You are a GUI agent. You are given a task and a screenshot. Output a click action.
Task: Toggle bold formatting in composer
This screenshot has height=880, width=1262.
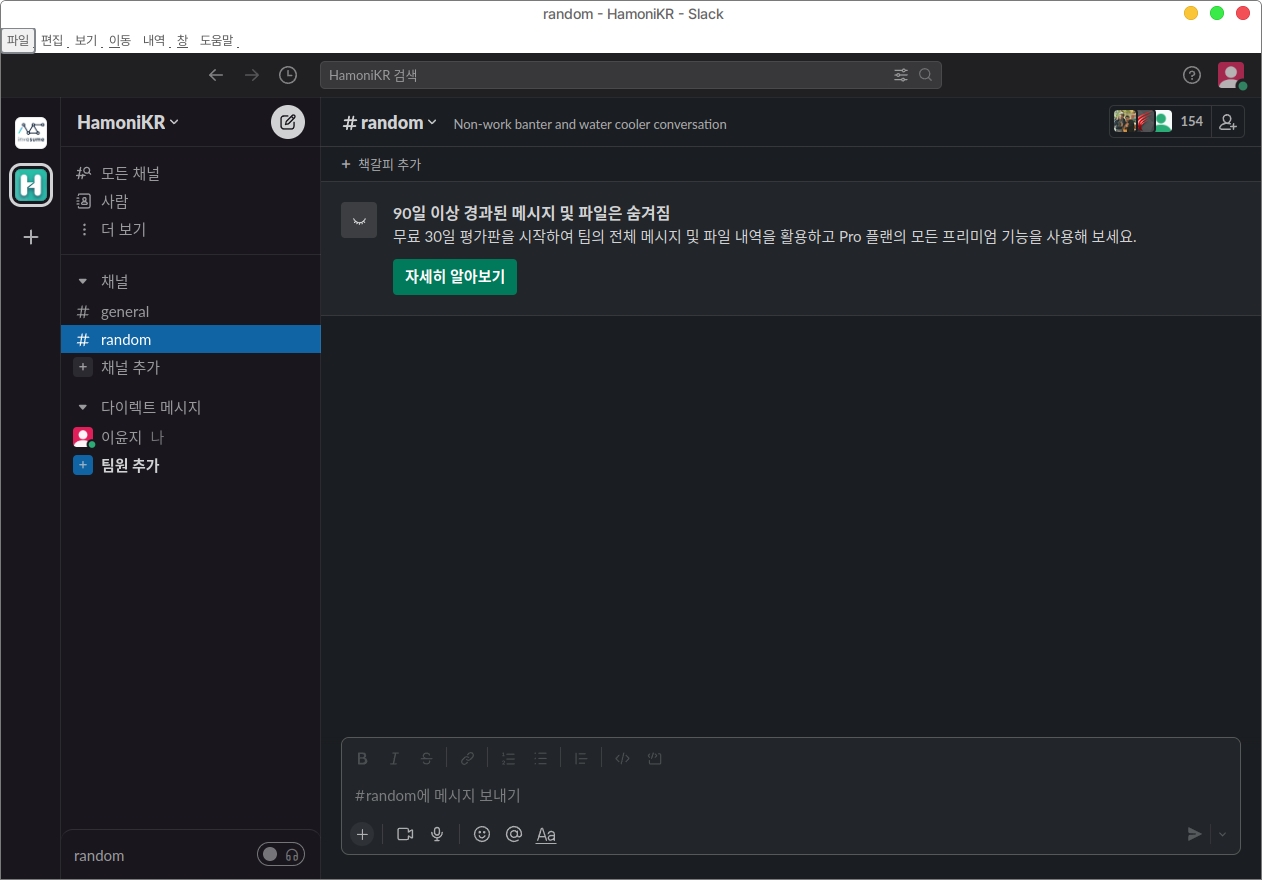click(363, 758)
